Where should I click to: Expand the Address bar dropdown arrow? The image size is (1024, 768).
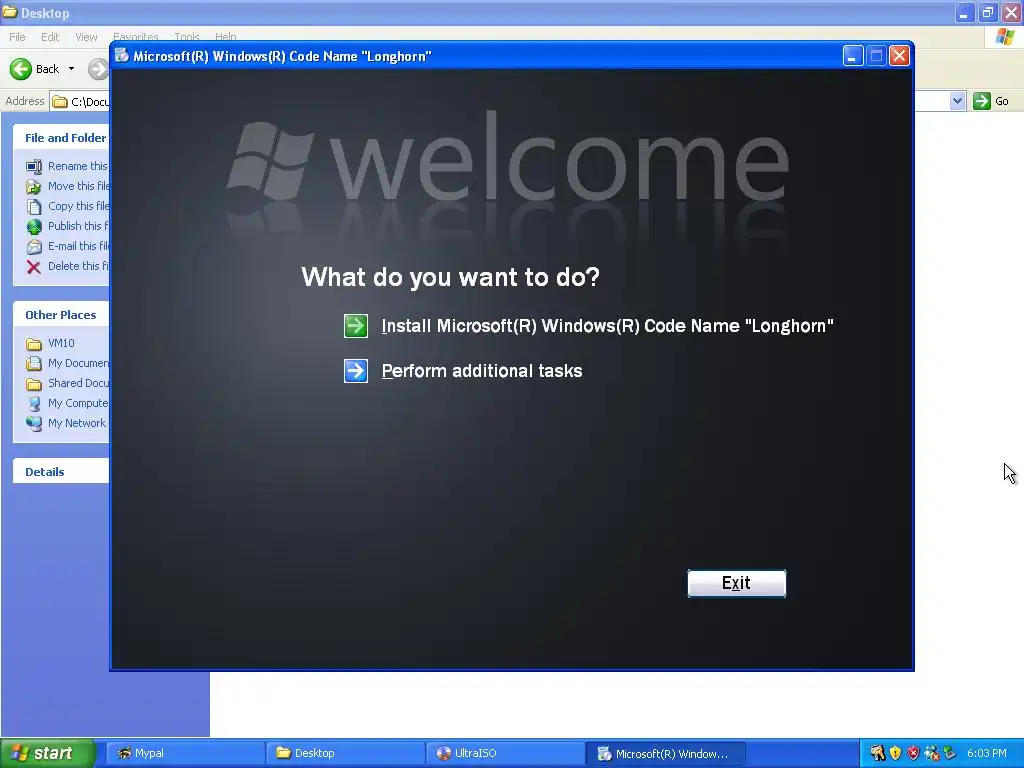pos(957,101)
